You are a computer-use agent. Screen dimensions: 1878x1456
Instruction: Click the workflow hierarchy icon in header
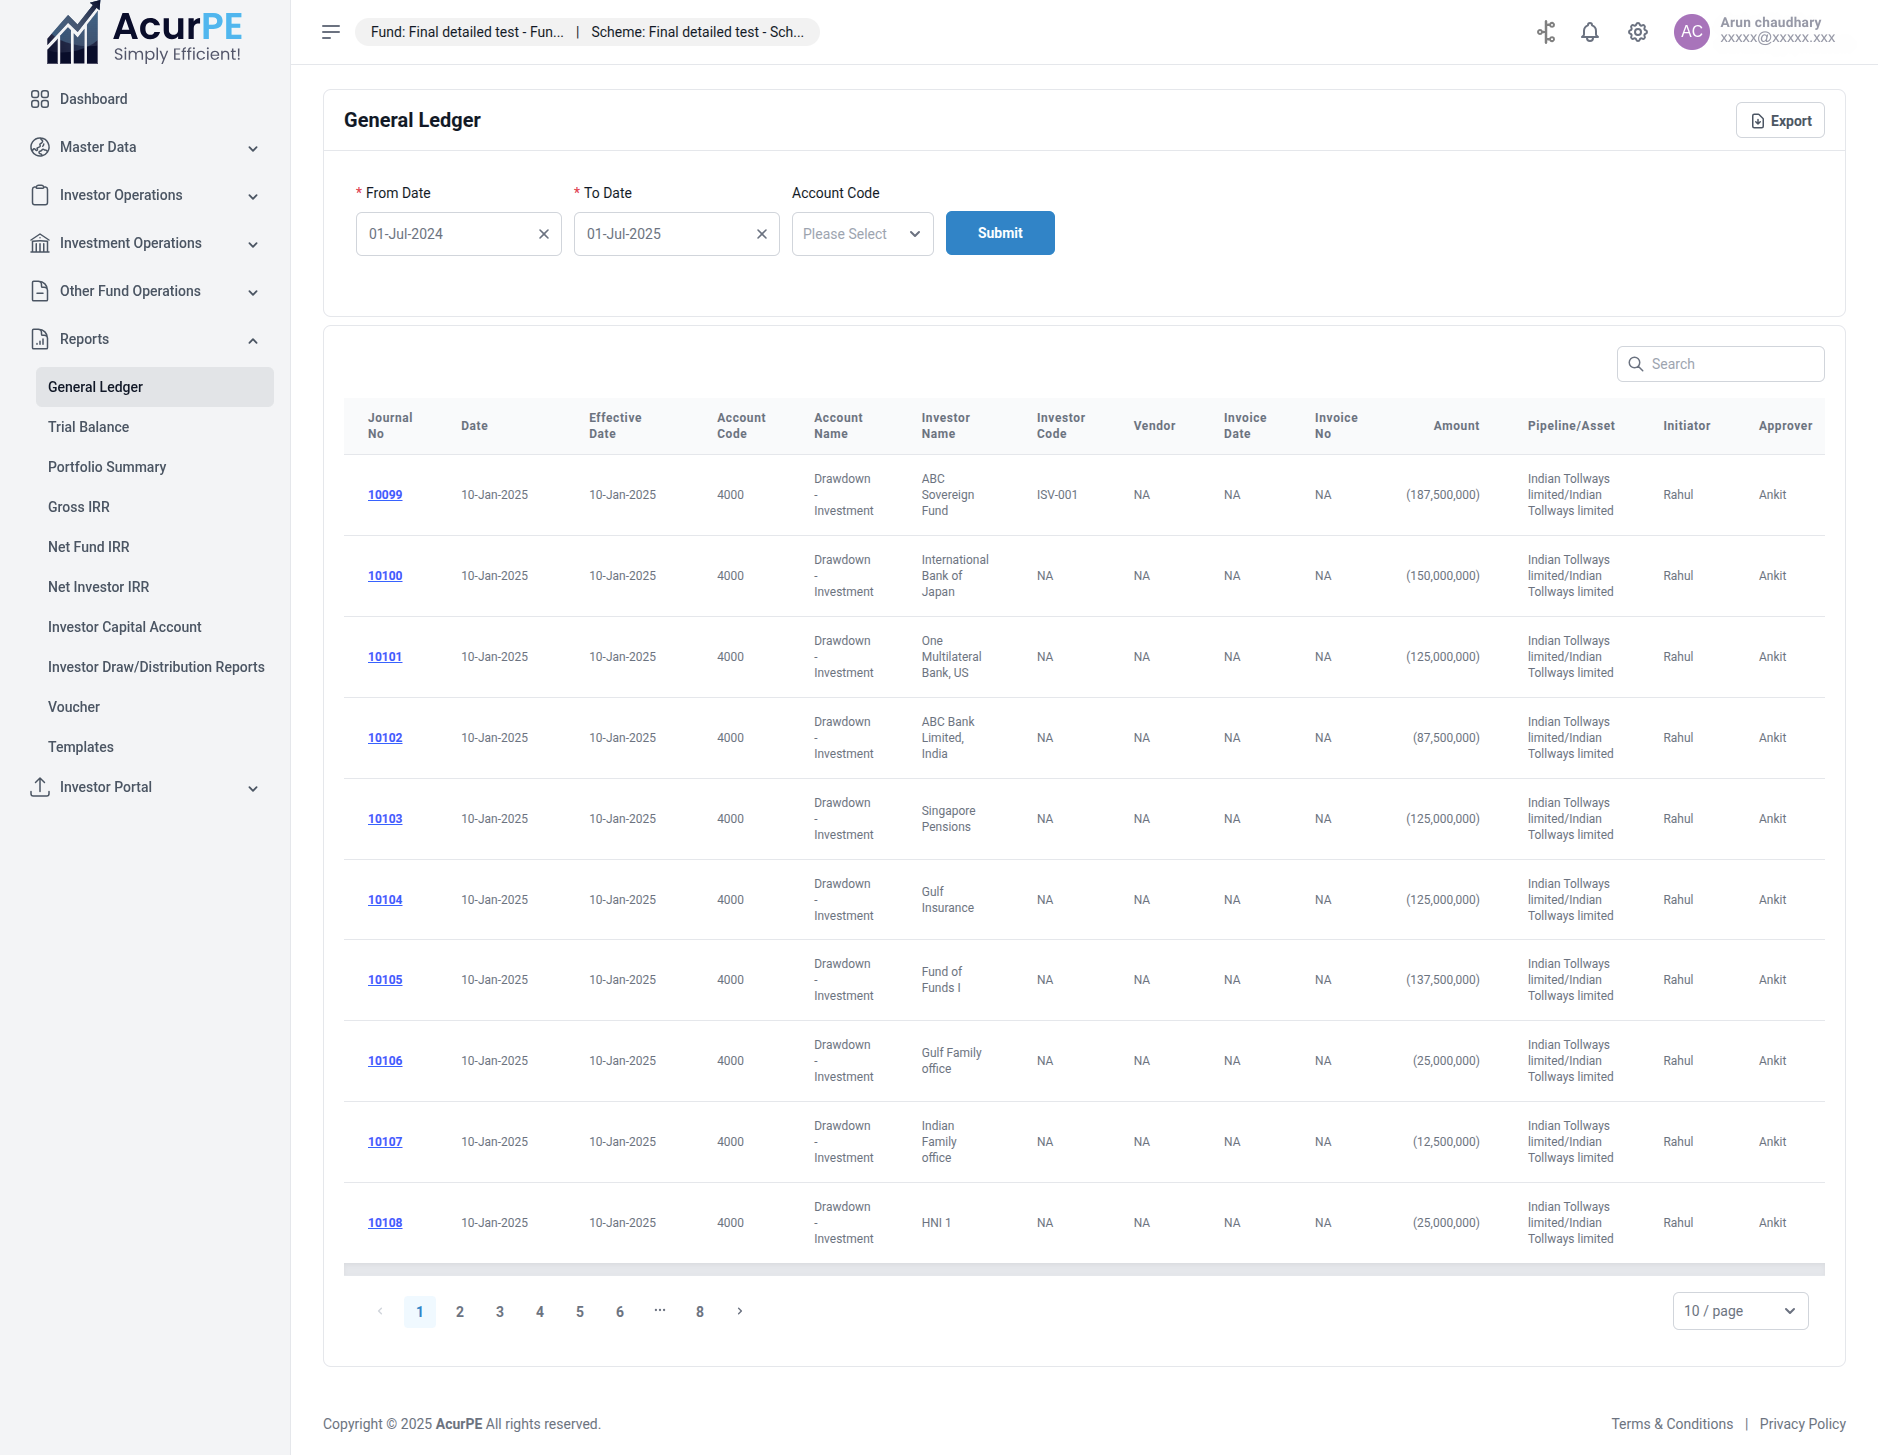tap(1546, 32)
